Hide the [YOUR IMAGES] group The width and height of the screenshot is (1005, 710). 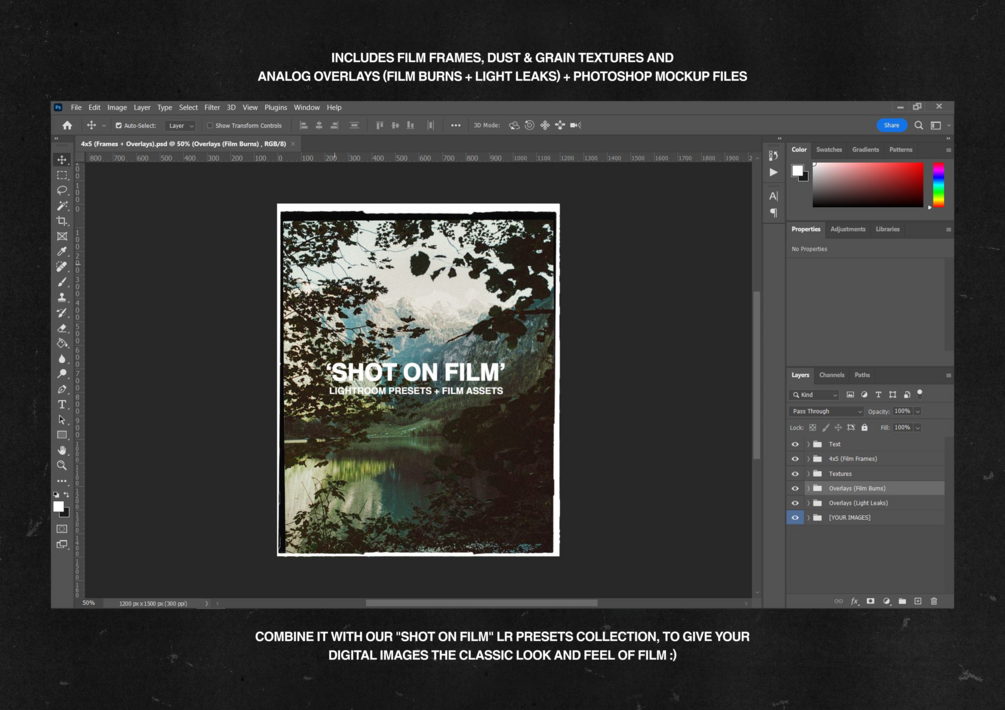click(795, 518)
